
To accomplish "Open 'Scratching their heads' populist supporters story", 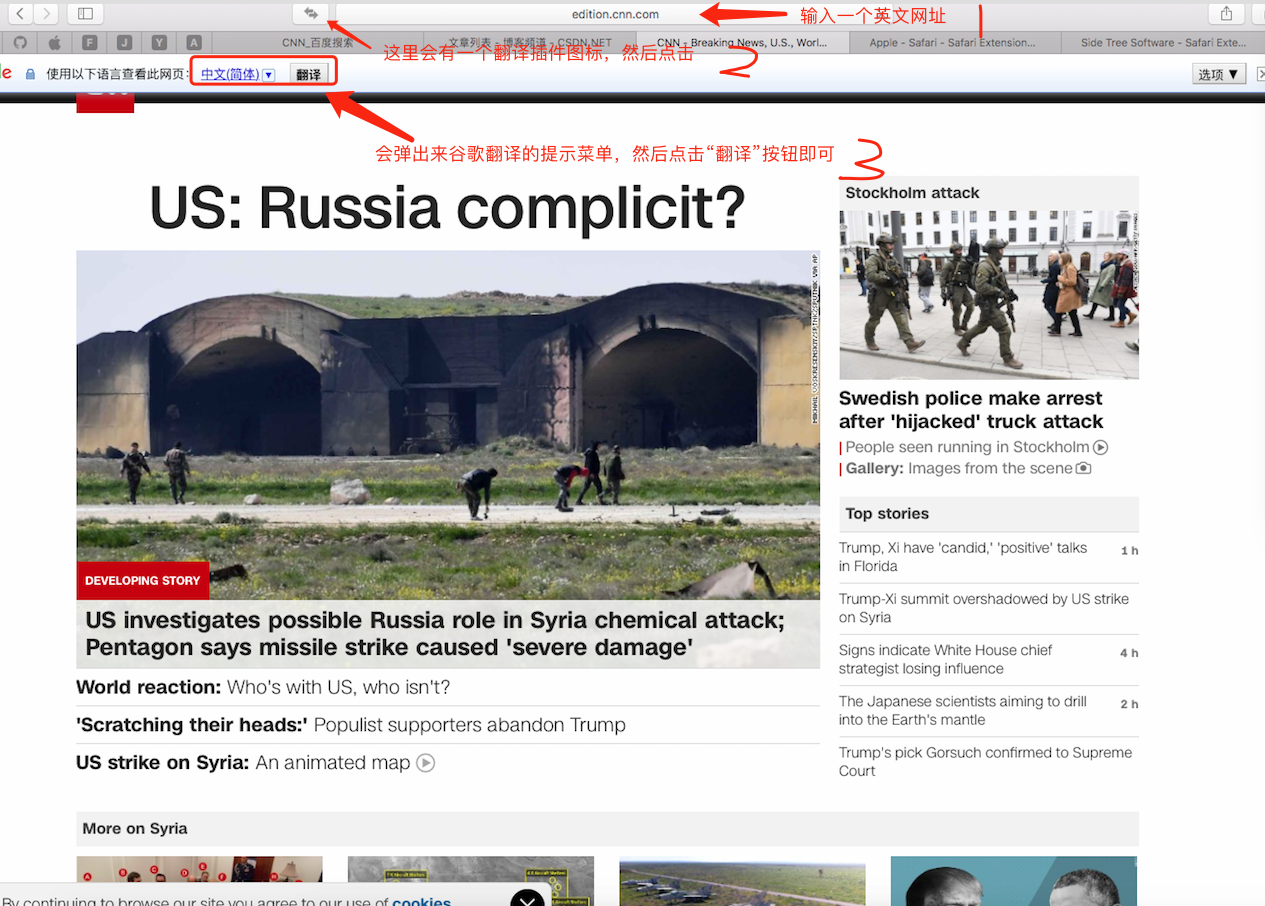I will (351, 725).
